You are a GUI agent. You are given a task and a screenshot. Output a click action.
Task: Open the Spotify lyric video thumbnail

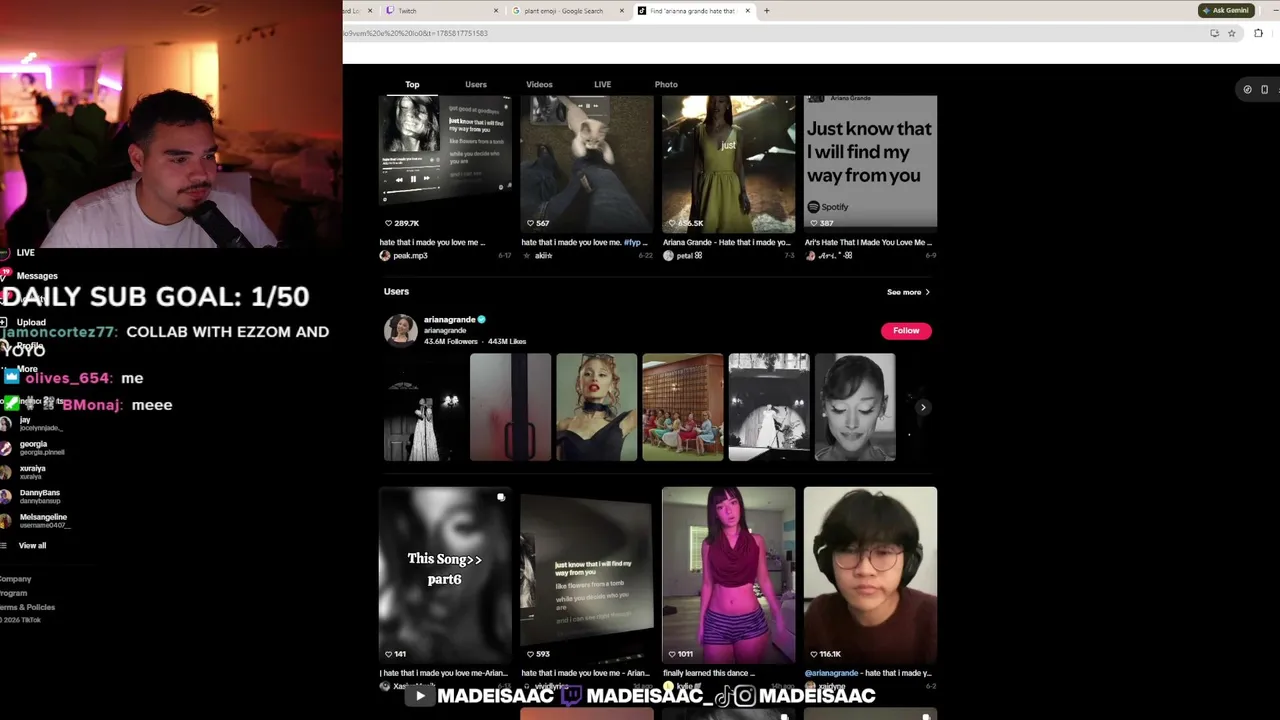tap(870, 164)
